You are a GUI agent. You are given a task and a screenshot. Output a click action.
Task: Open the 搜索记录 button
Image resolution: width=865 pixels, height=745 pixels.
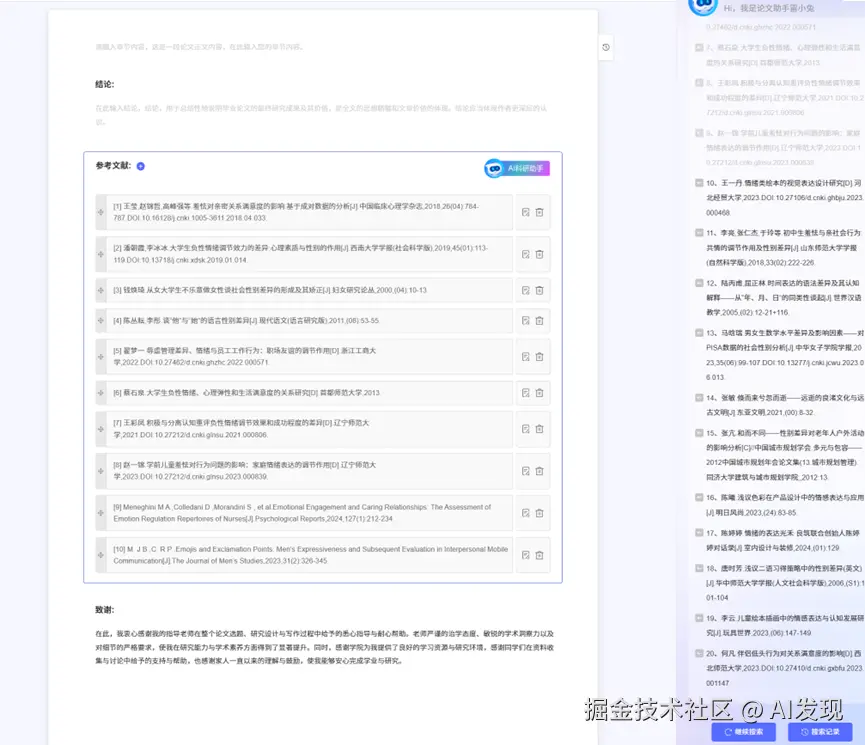tap(820, 732)
